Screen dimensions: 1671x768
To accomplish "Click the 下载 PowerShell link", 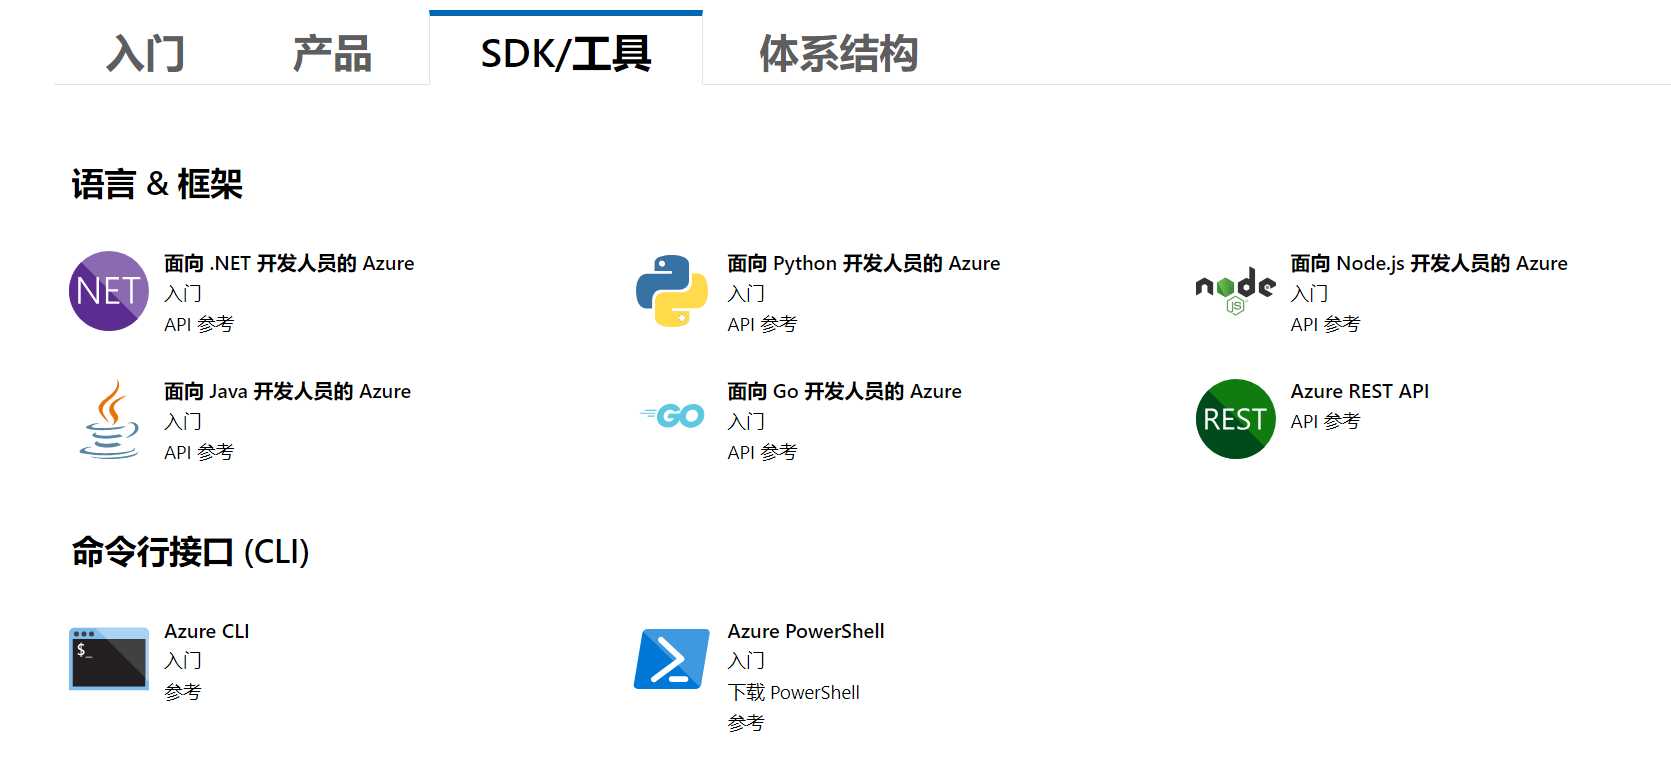I will pos(794,692).
